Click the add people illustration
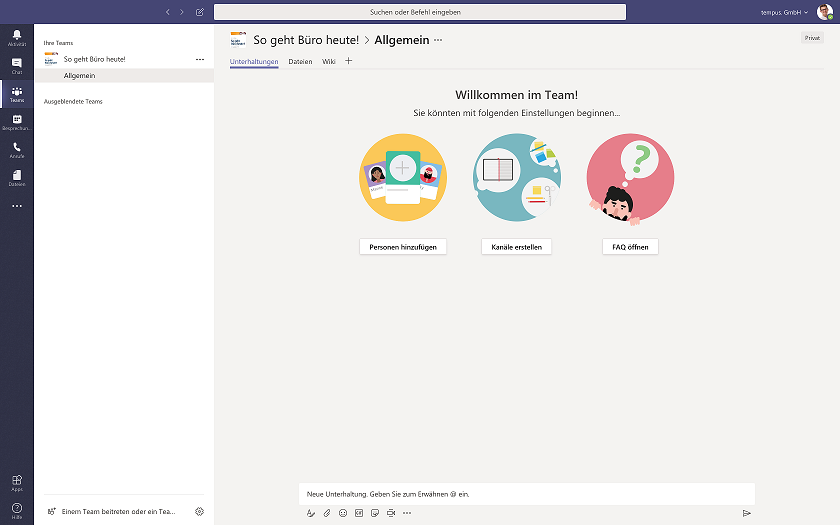The width and height of the screenshot is (840, 525). [x=403, y=177]
